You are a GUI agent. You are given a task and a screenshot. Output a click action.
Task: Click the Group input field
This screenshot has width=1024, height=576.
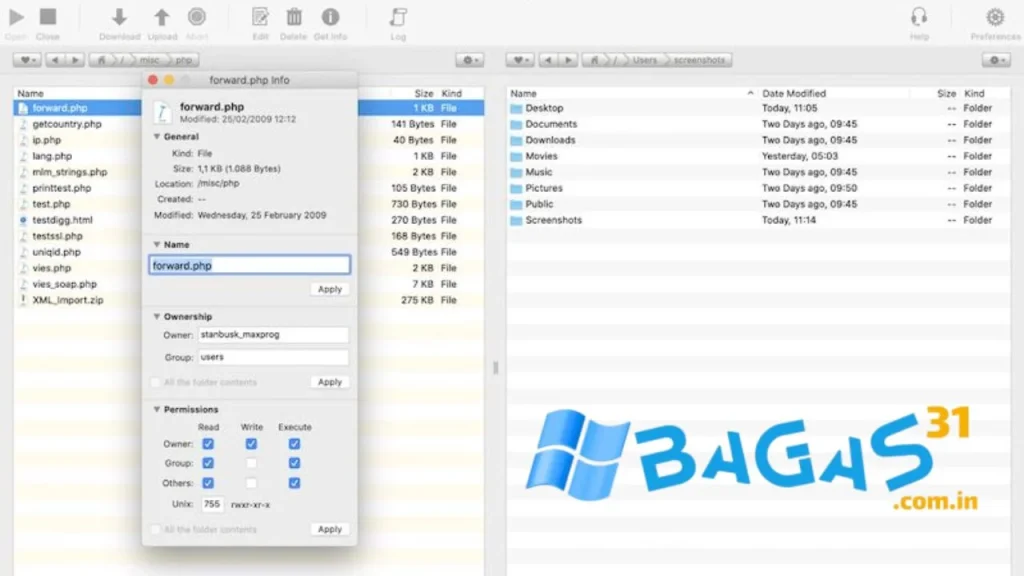pos(273,357)
